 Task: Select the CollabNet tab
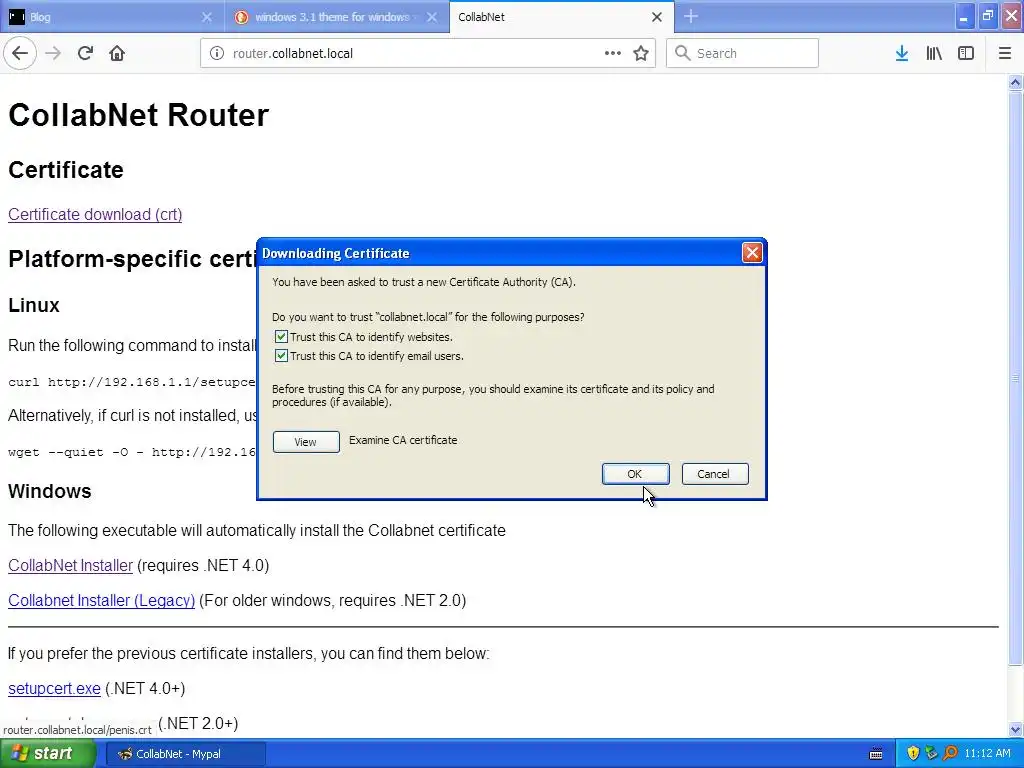(562, 17)
